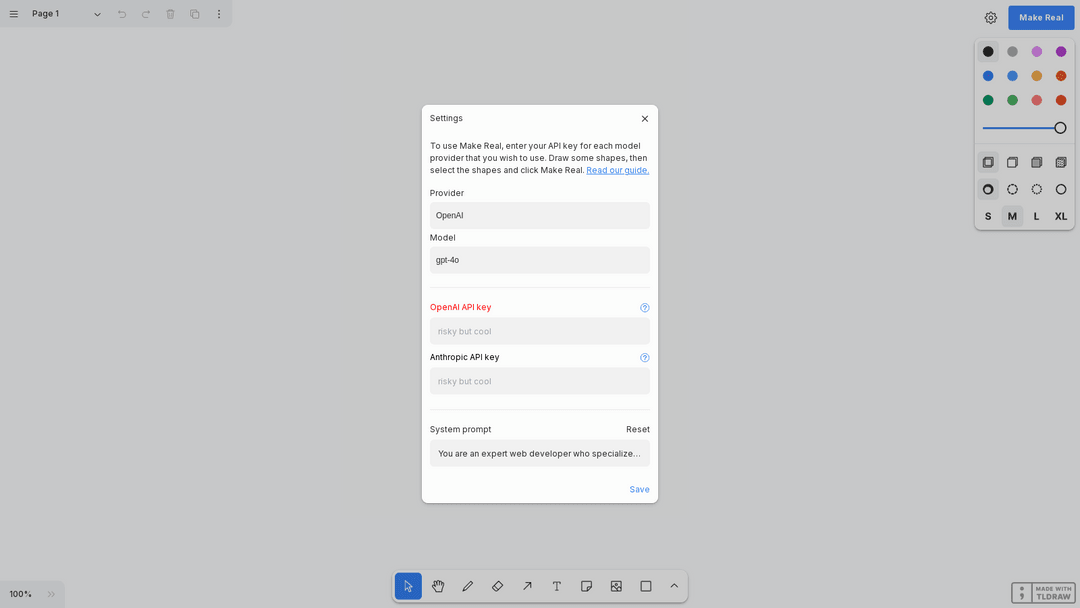
Task: Set stroke size to S
Action: pyautogui.click(x=988, y=216)
